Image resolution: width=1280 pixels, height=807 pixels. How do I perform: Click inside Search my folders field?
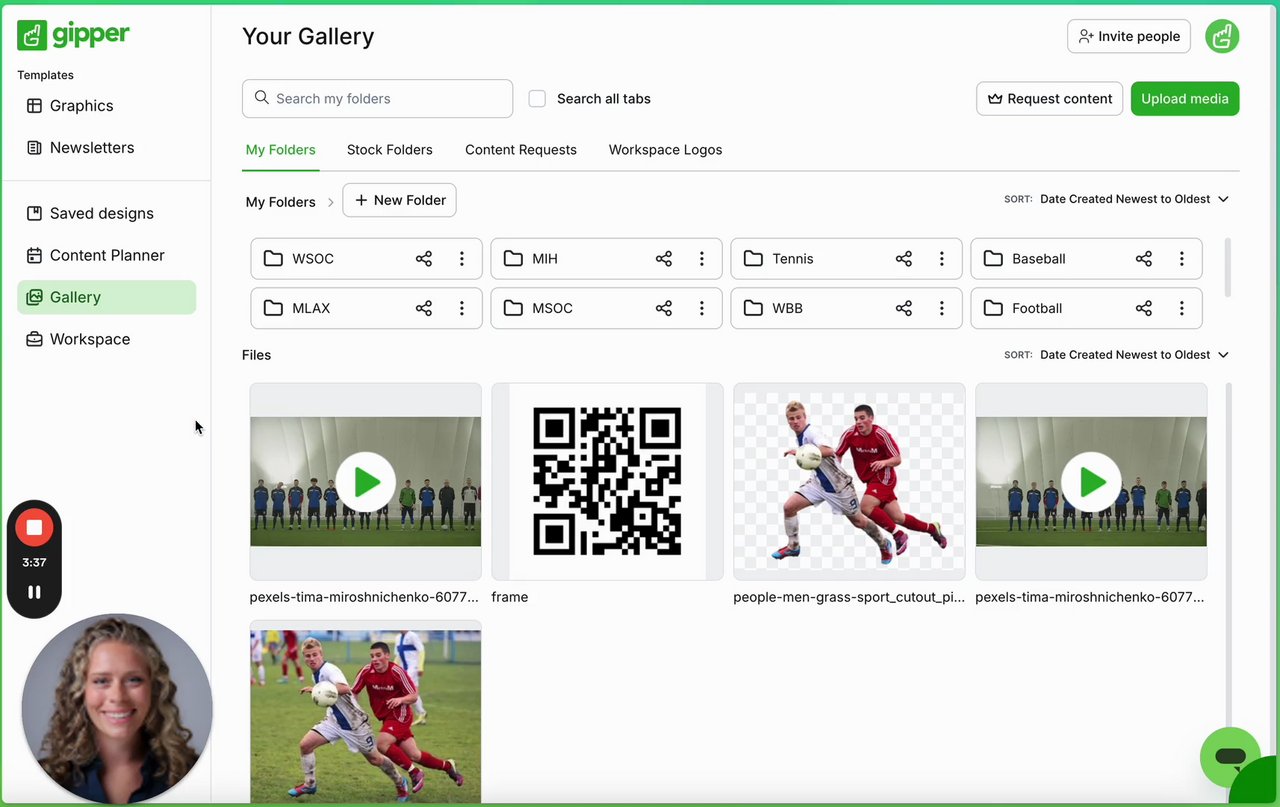point(377,99)
